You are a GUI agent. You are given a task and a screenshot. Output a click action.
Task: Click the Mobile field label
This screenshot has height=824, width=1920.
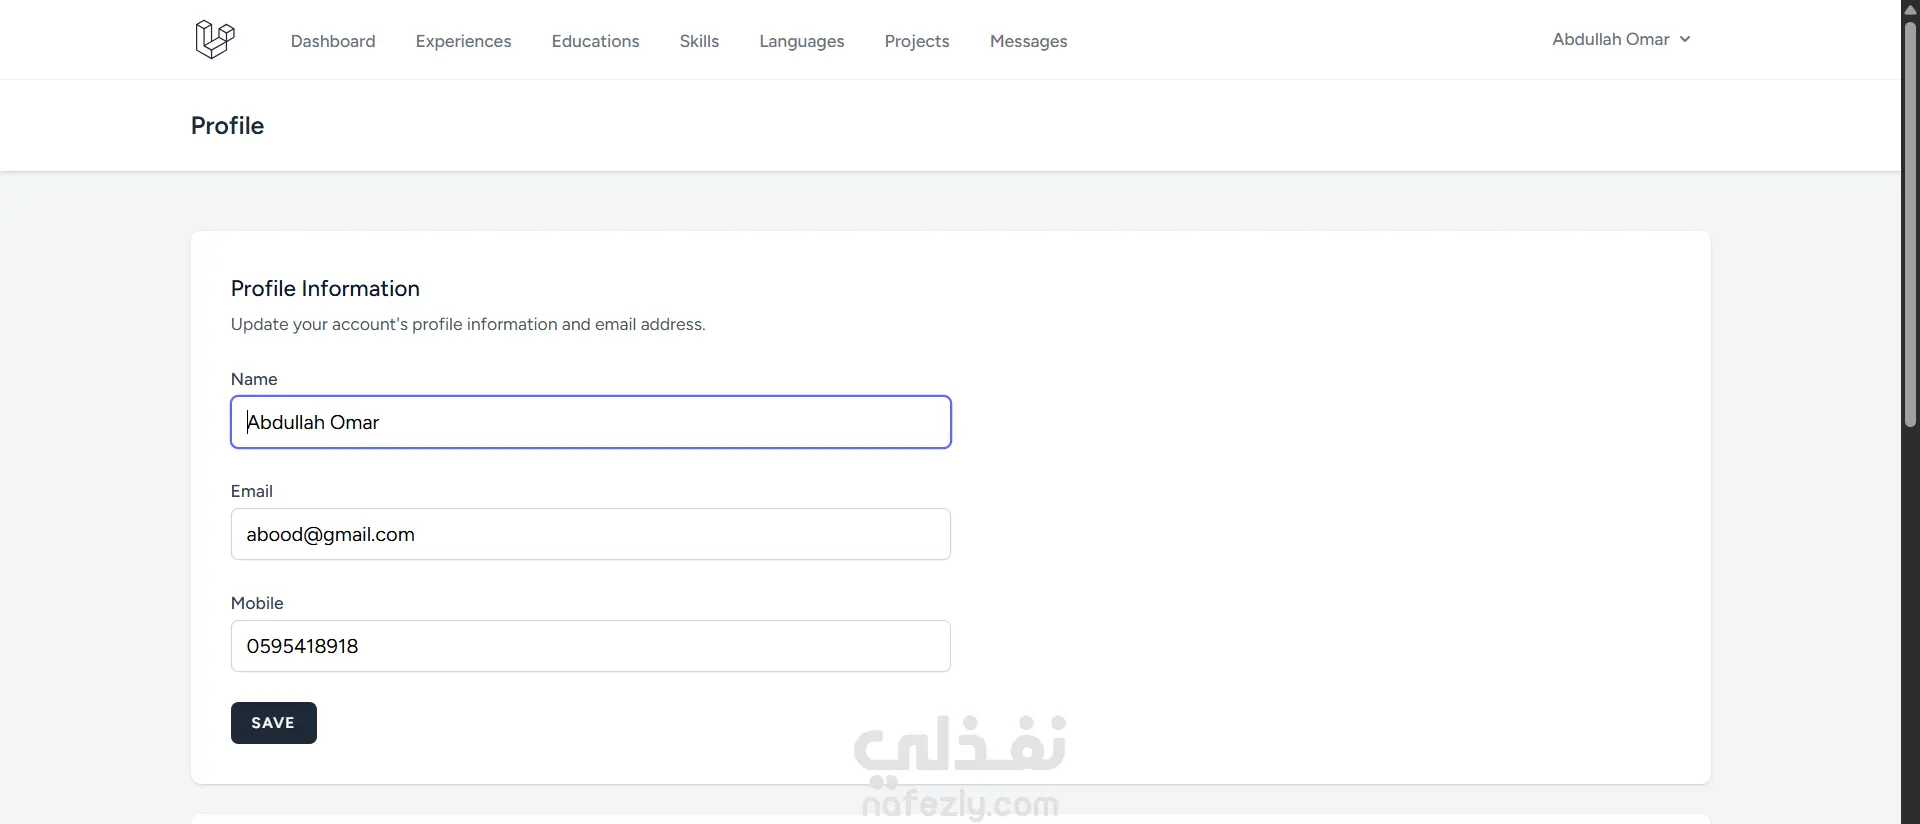click(x=257, y=603)
